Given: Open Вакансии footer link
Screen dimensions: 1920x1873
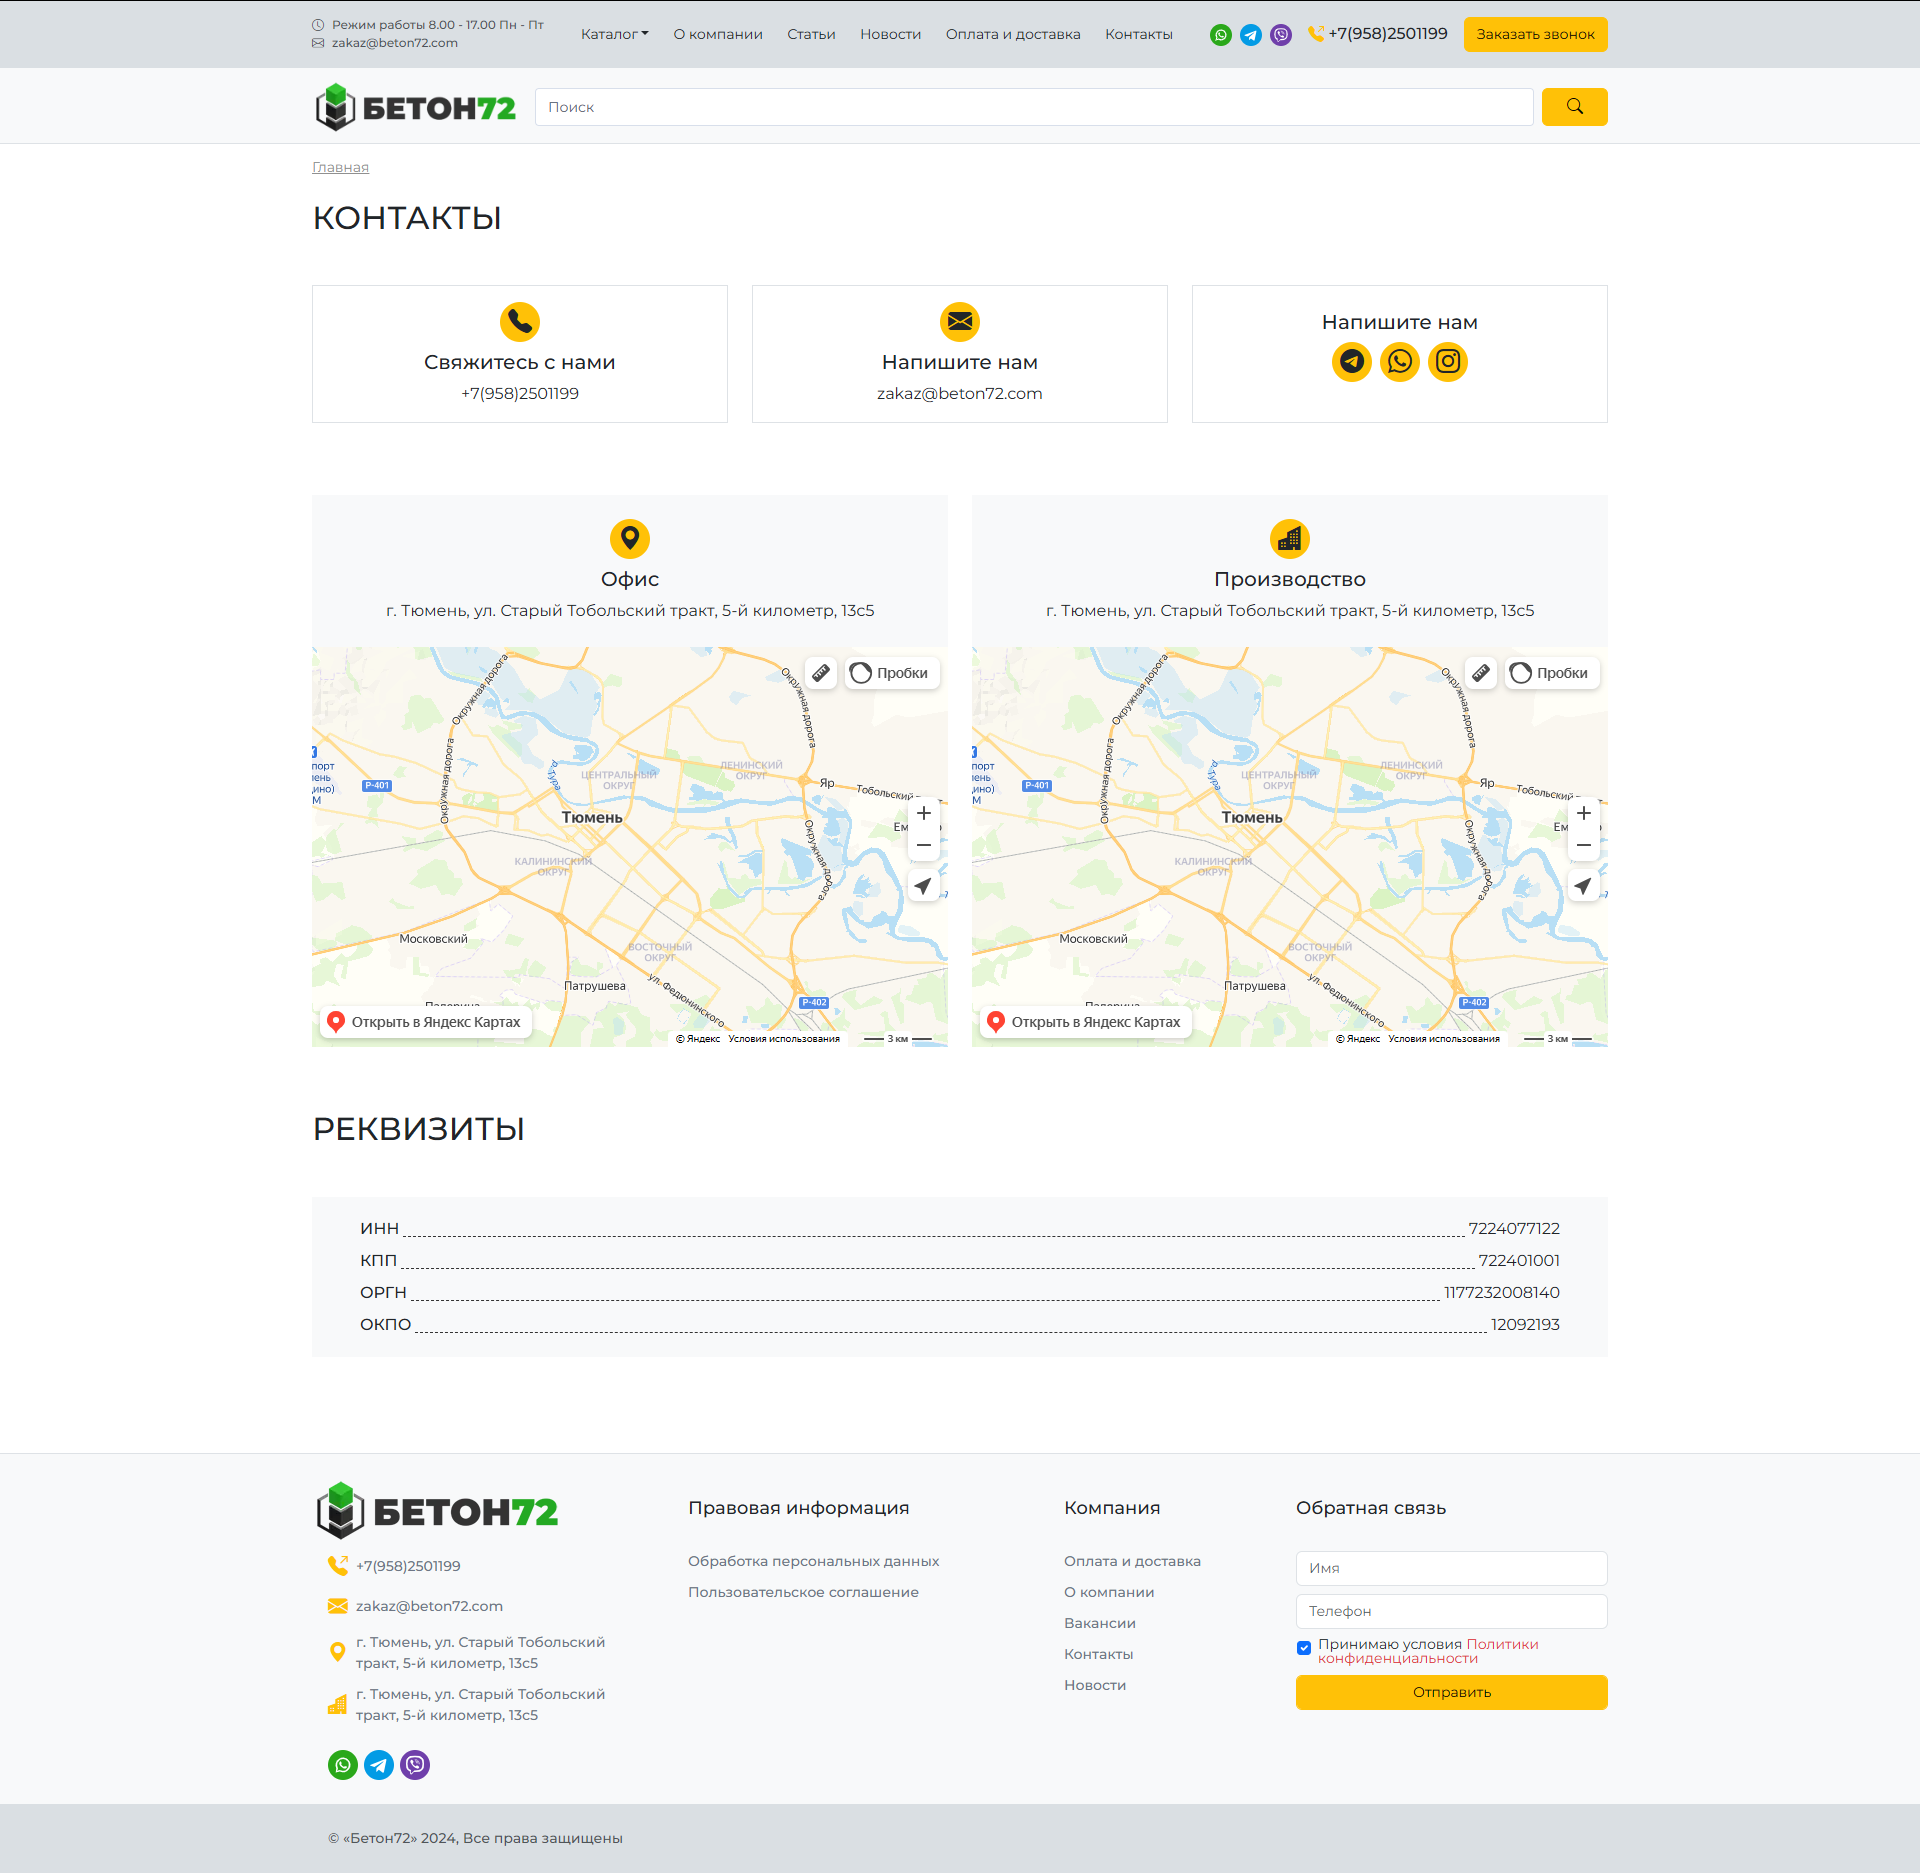Looking at the screenshot, I should (1100, 1623).
